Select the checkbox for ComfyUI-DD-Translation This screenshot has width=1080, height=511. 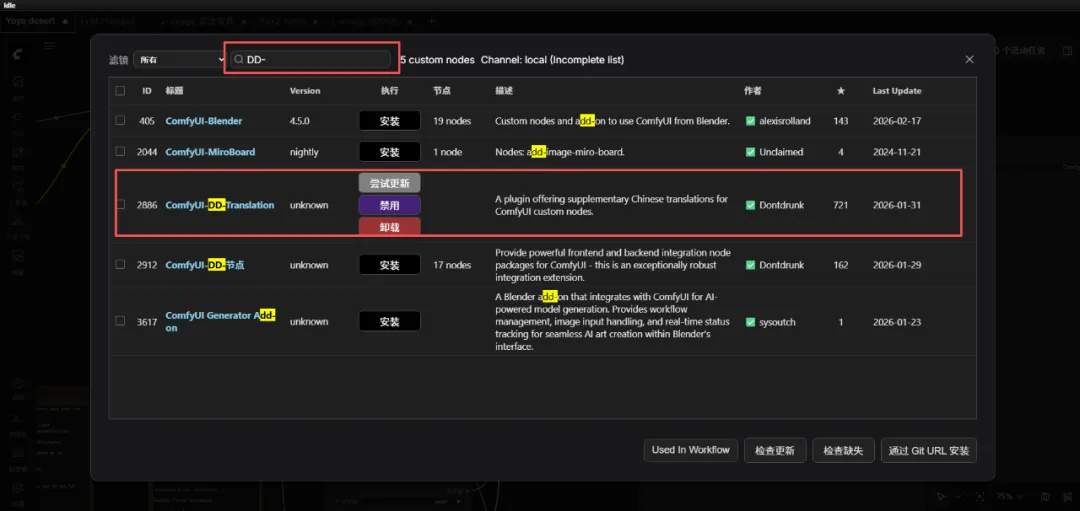121,205
